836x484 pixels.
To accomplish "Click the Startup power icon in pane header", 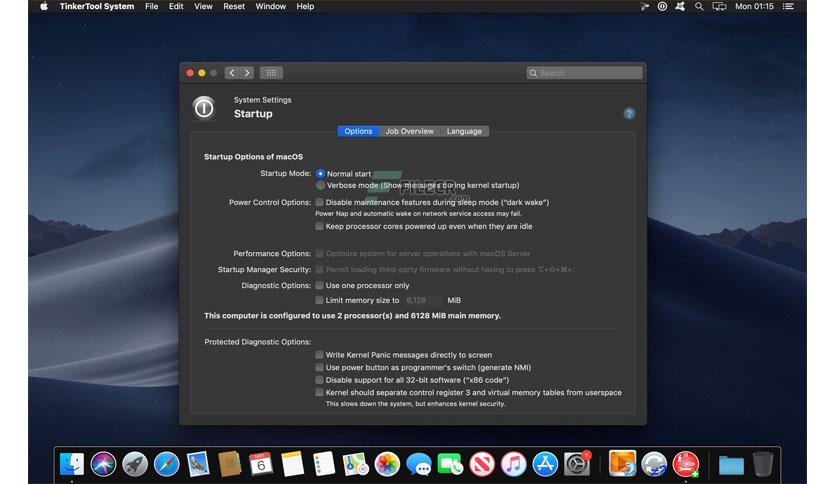I will [x=204, y=108].
